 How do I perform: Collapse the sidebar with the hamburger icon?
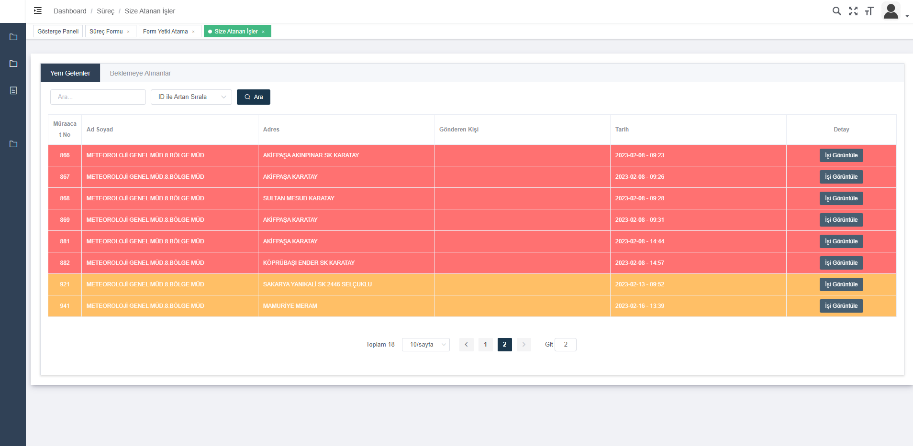(37, 10)
